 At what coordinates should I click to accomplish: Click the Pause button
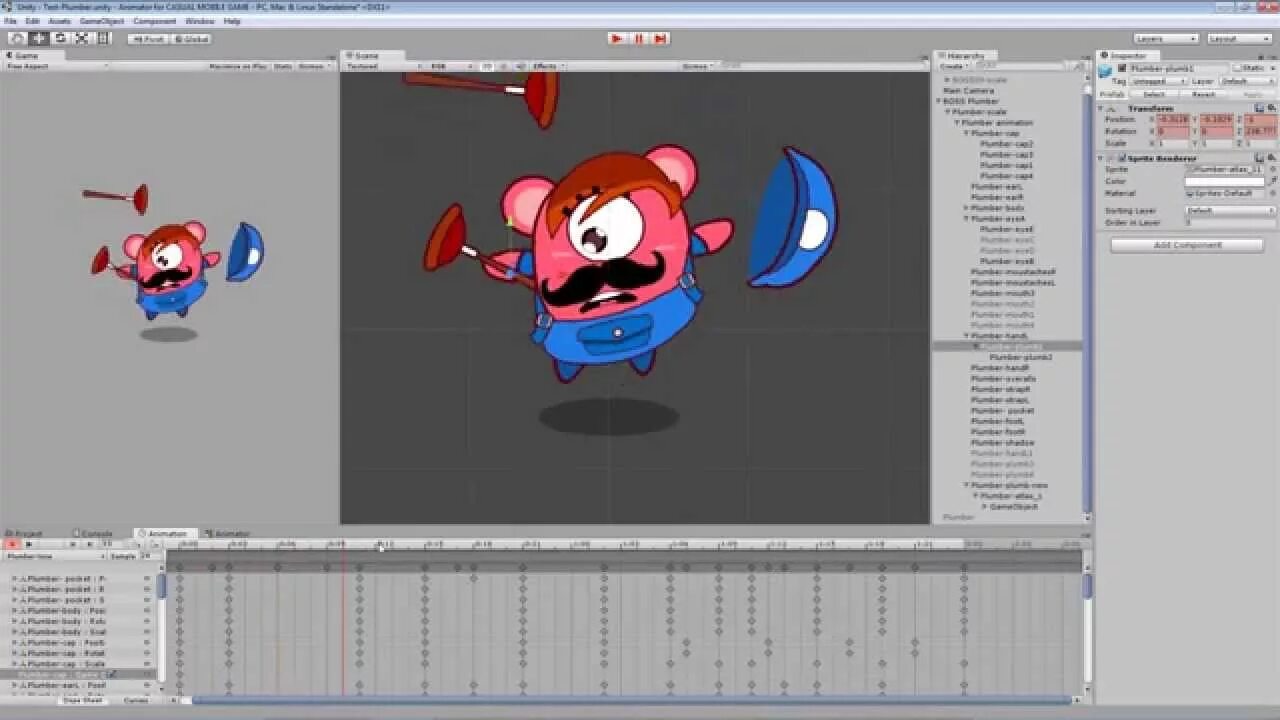(639, 38)
